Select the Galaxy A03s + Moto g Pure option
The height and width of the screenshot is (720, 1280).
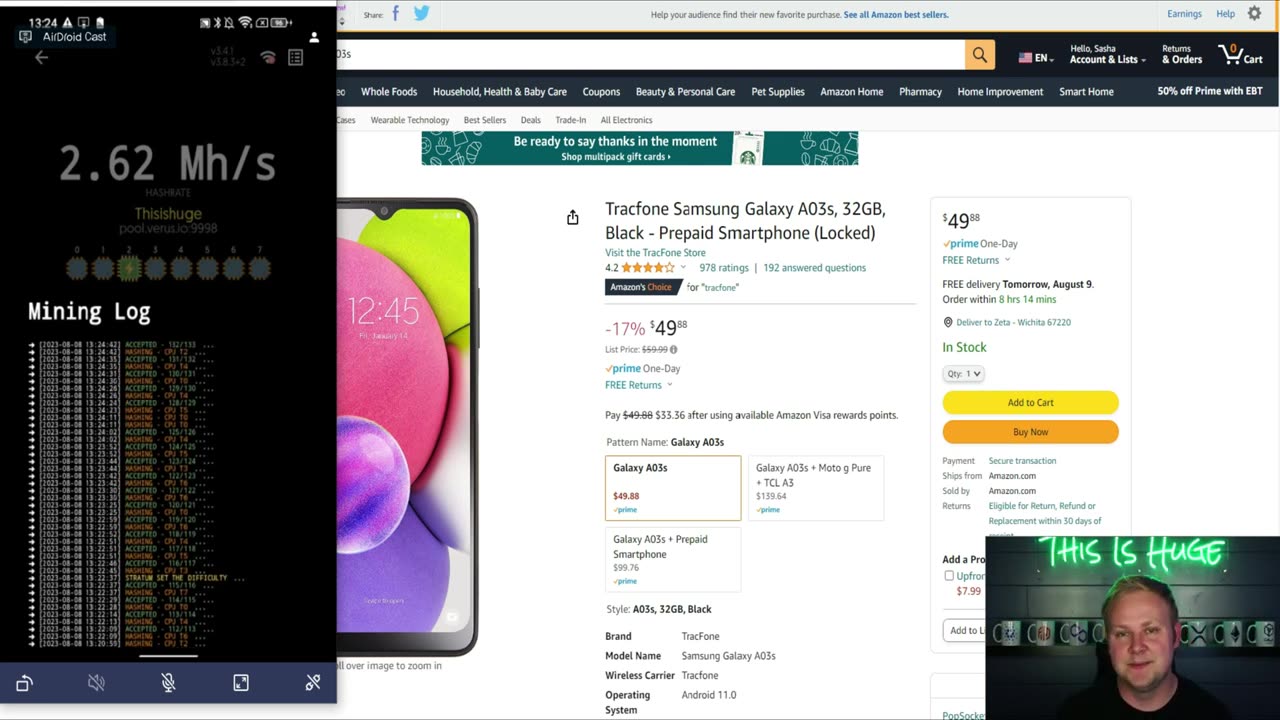pos(815,488)
